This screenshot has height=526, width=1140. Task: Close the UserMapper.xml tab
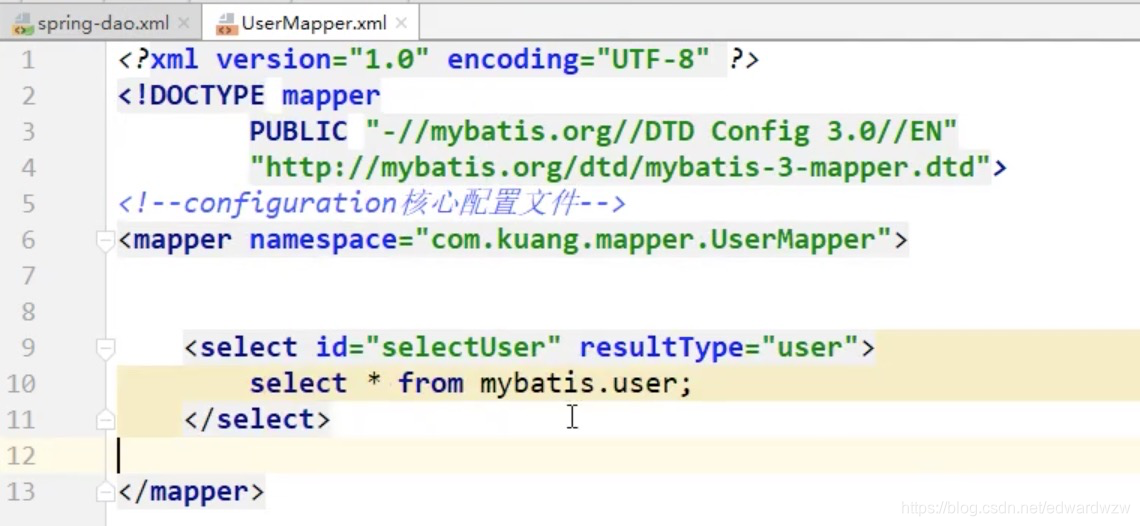401,23
